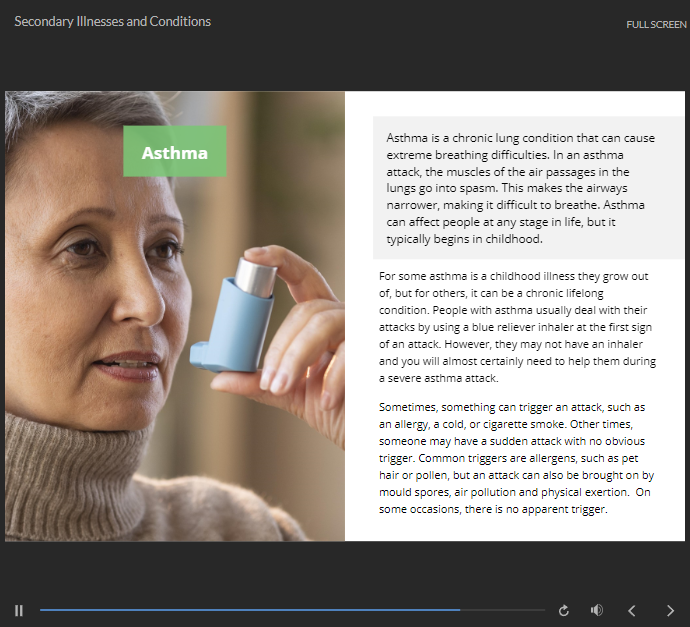
Task: Click the woman with inhaler photo
Action: point(175,316)
